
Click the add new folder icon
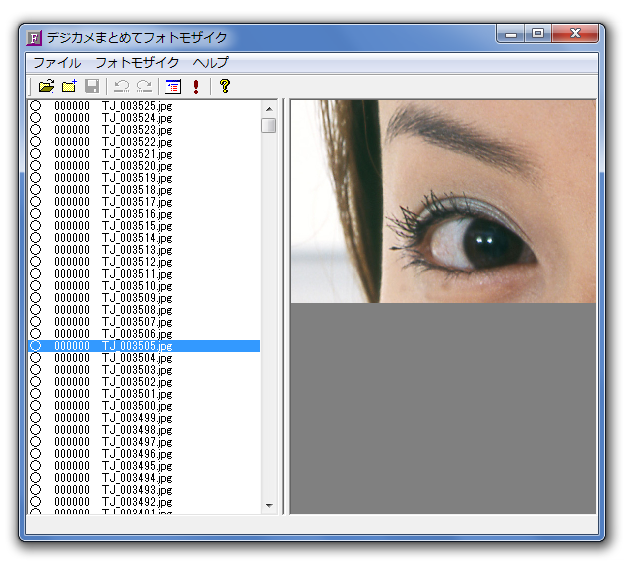click(69, 86)
